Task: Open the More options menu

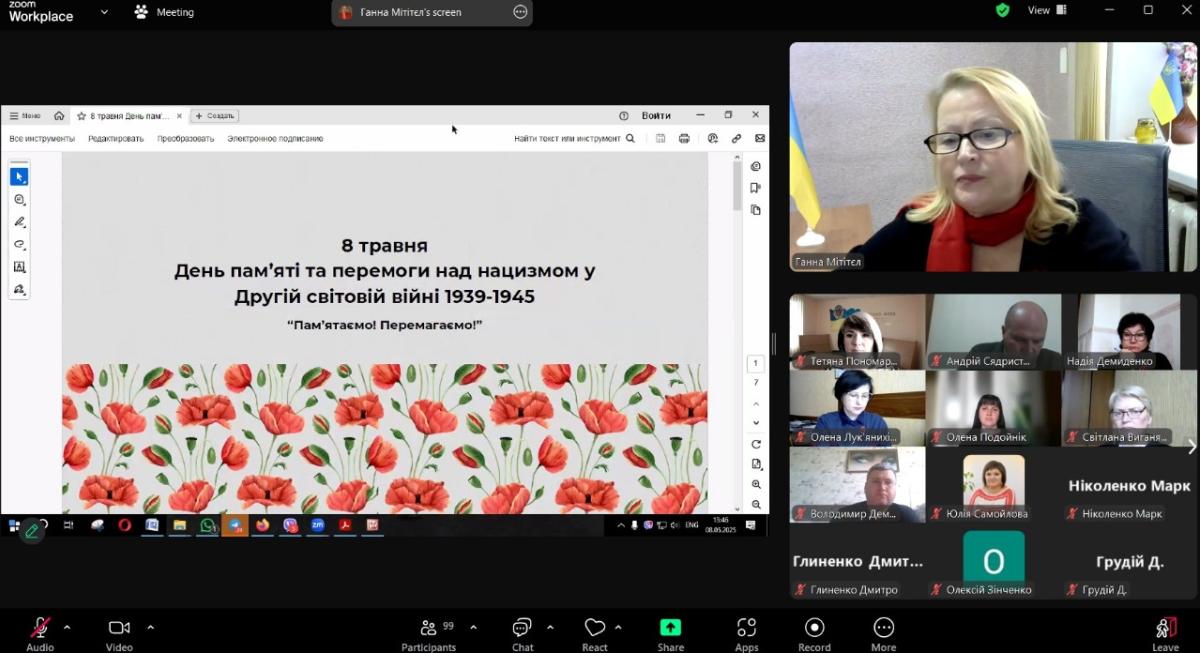Action: (883, 633)
